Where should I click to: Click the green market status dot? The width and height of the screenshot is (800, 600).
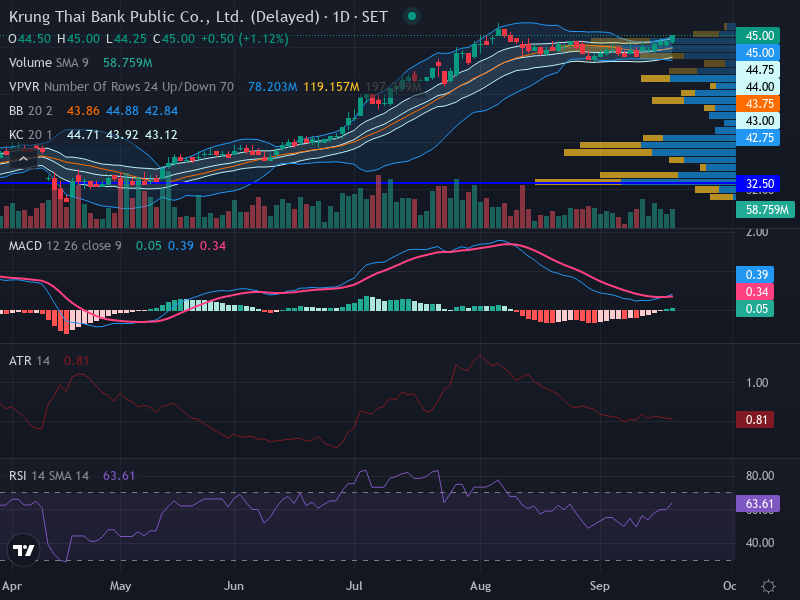(412, 16)
